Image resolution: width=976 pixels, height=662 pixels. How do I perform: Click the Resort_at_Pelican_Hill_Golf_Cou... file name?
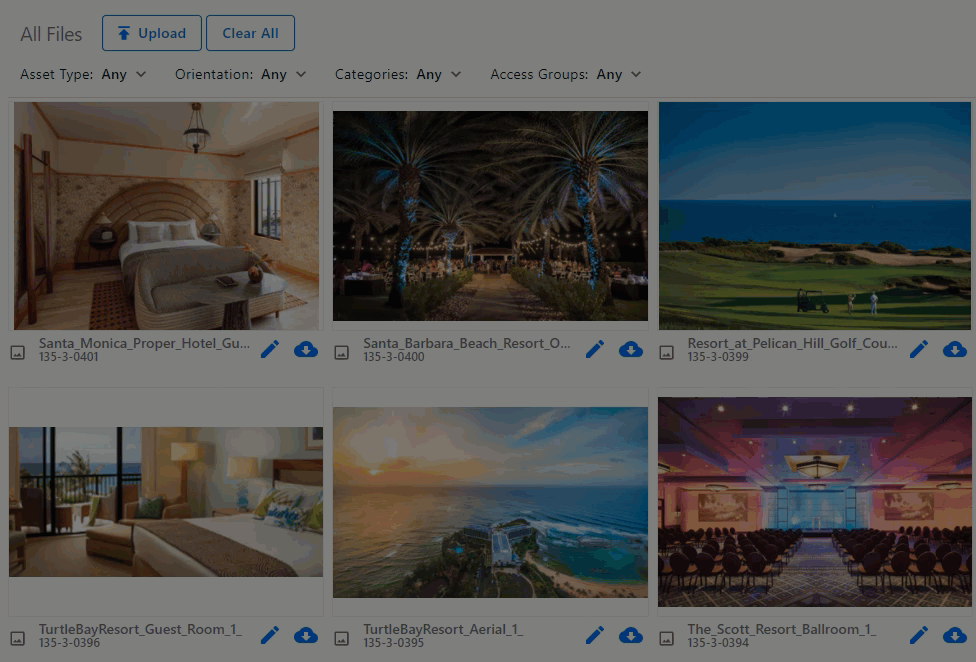click(x=792, y=343)
